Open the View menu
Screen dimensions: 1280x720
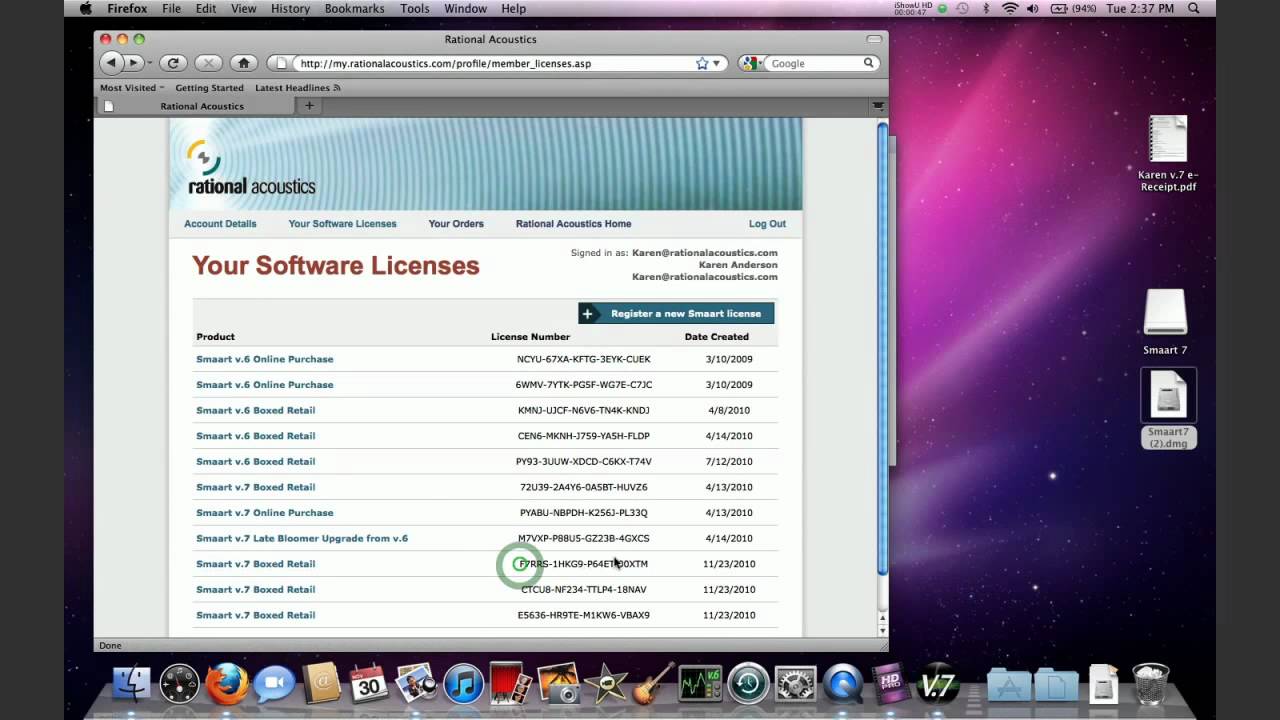coord(244,9)
